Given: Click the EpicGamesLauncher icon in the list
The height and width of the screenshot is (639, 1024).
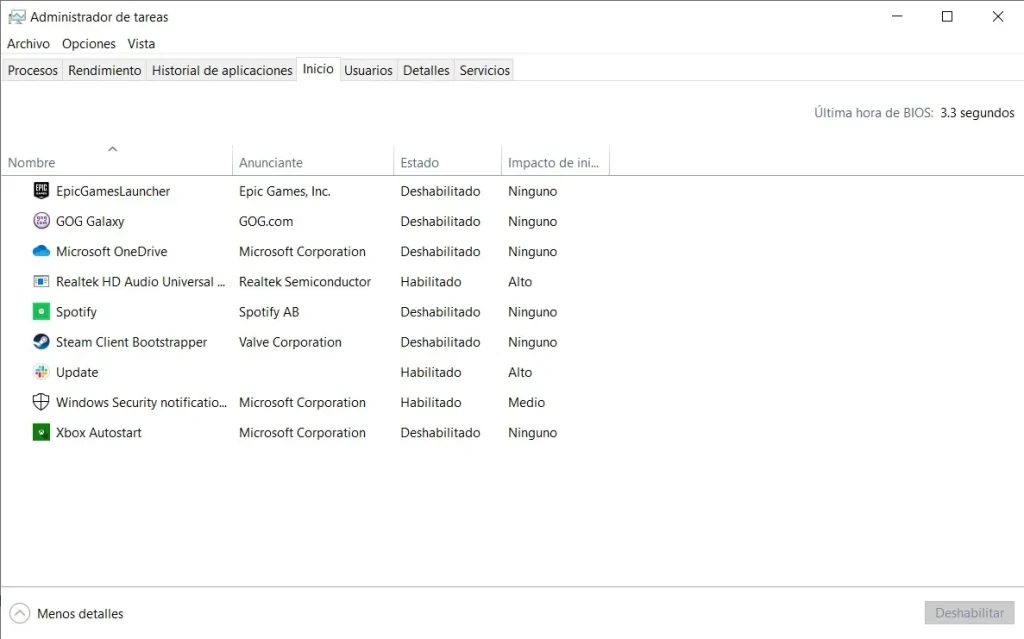Looking at the screenshot, I should (41, 191).
